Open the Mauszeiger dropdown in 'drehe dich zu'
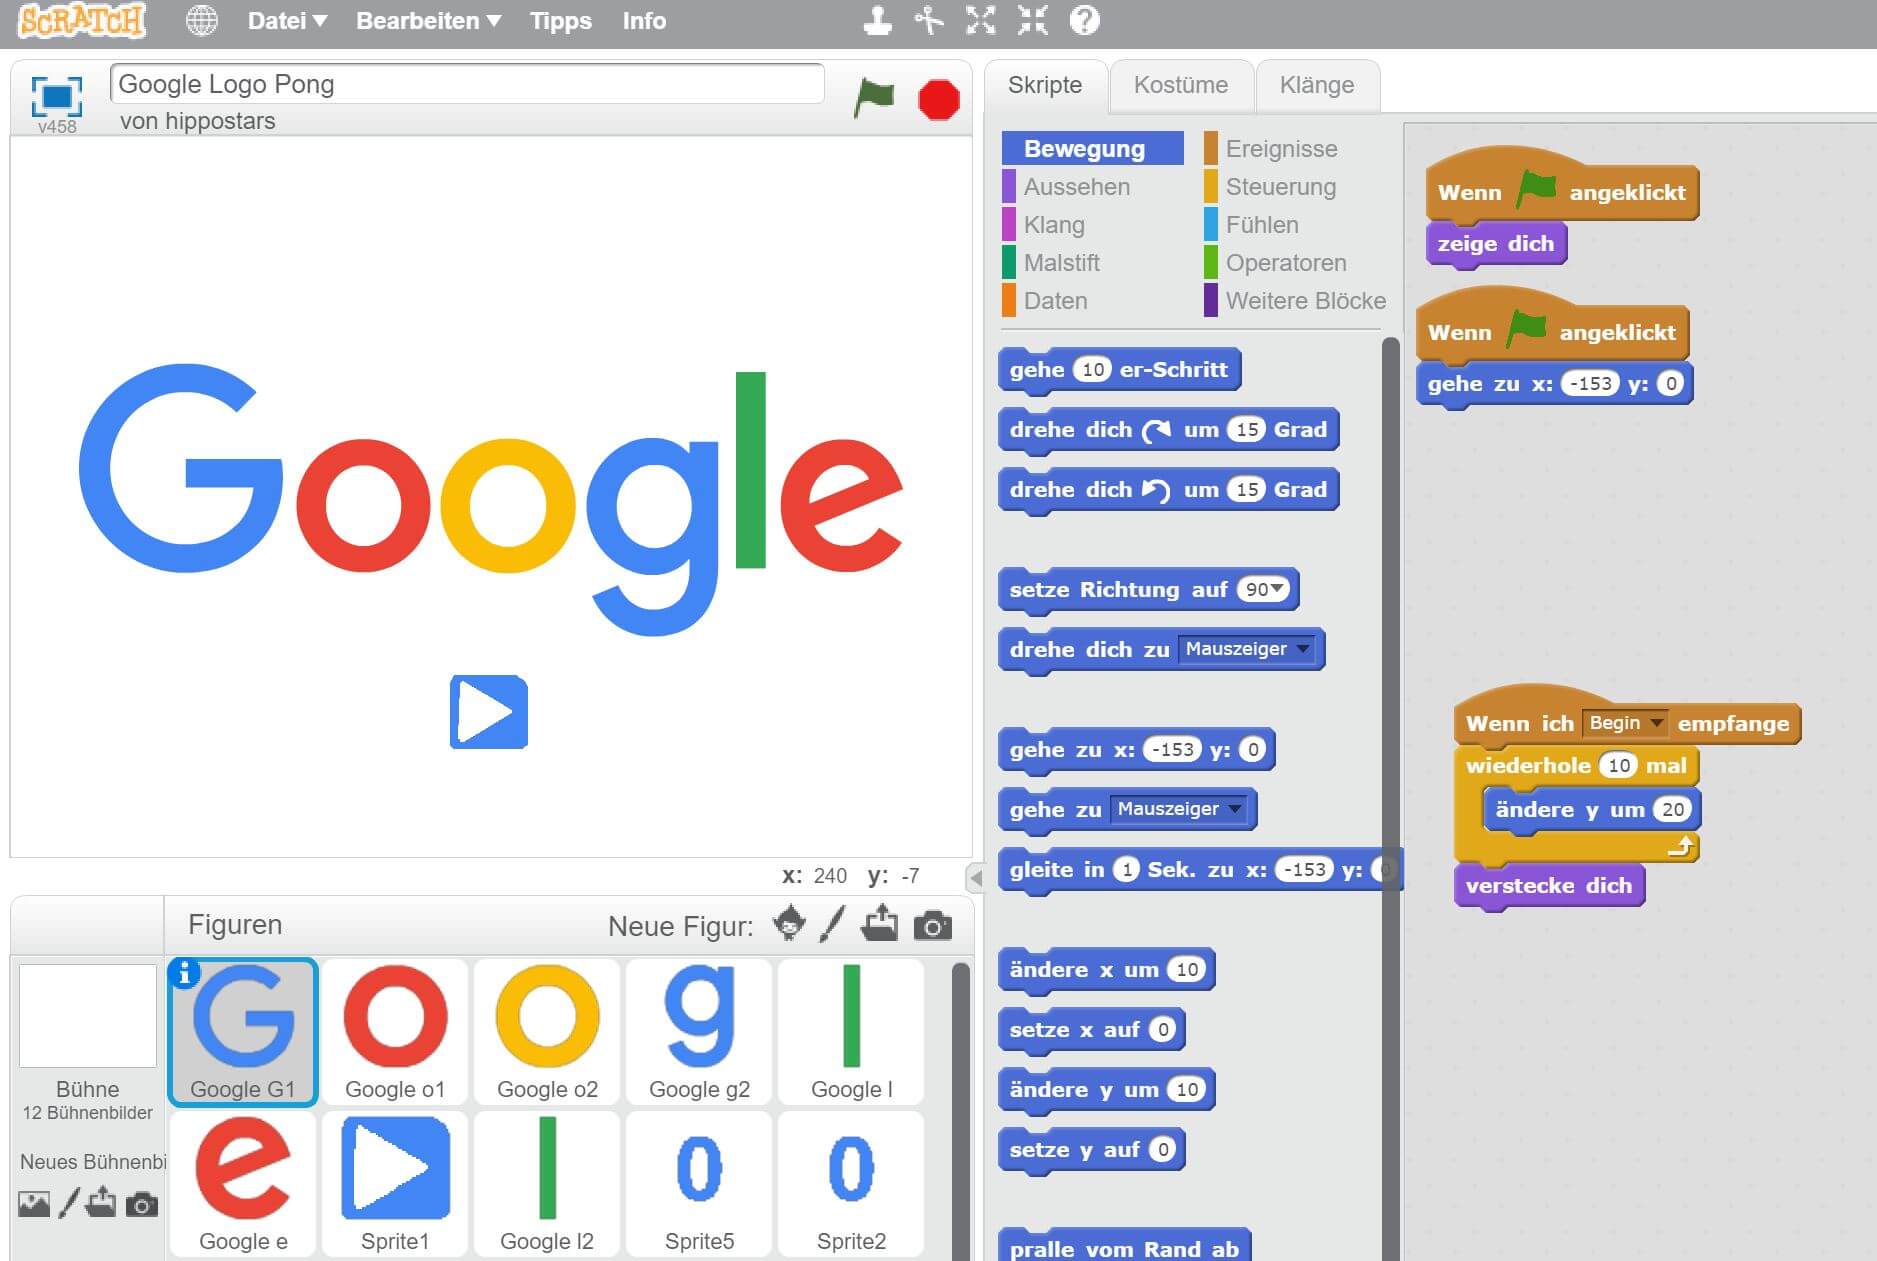Viewport: 1877px width, 1261px height. 1247,649
